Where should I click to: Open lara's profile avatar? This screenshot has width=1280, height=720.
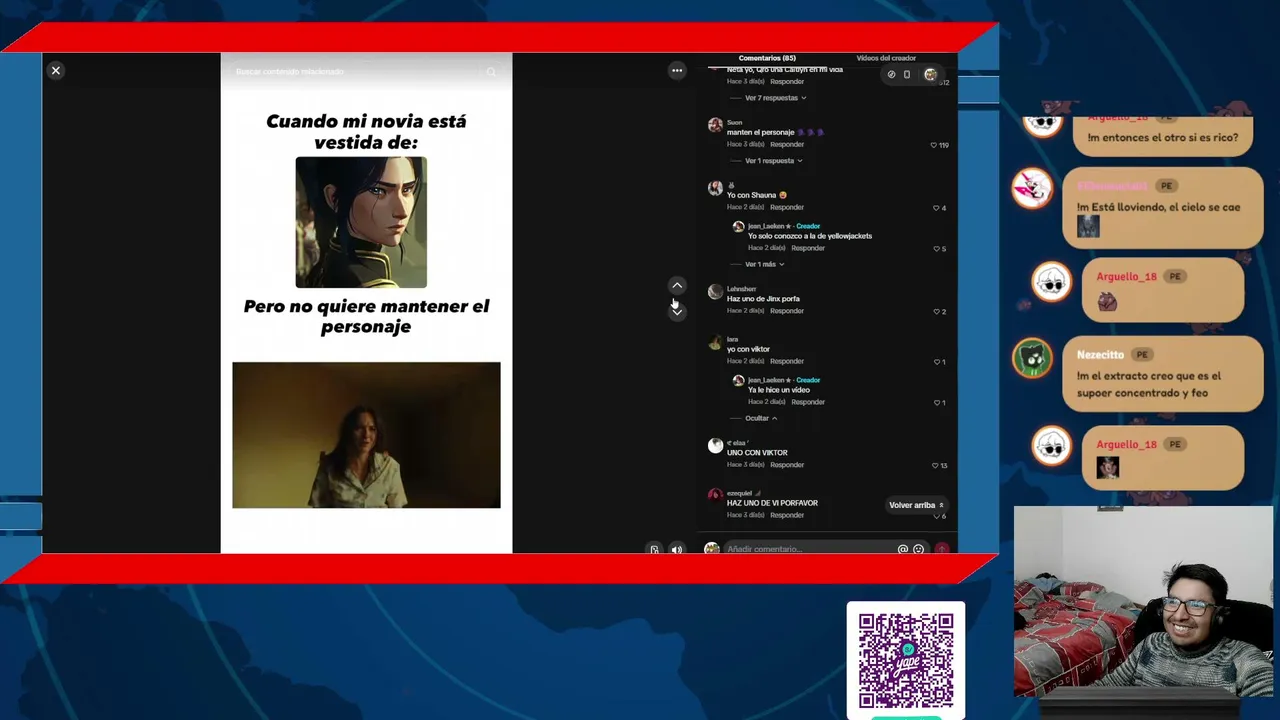(x=715, y=343)
